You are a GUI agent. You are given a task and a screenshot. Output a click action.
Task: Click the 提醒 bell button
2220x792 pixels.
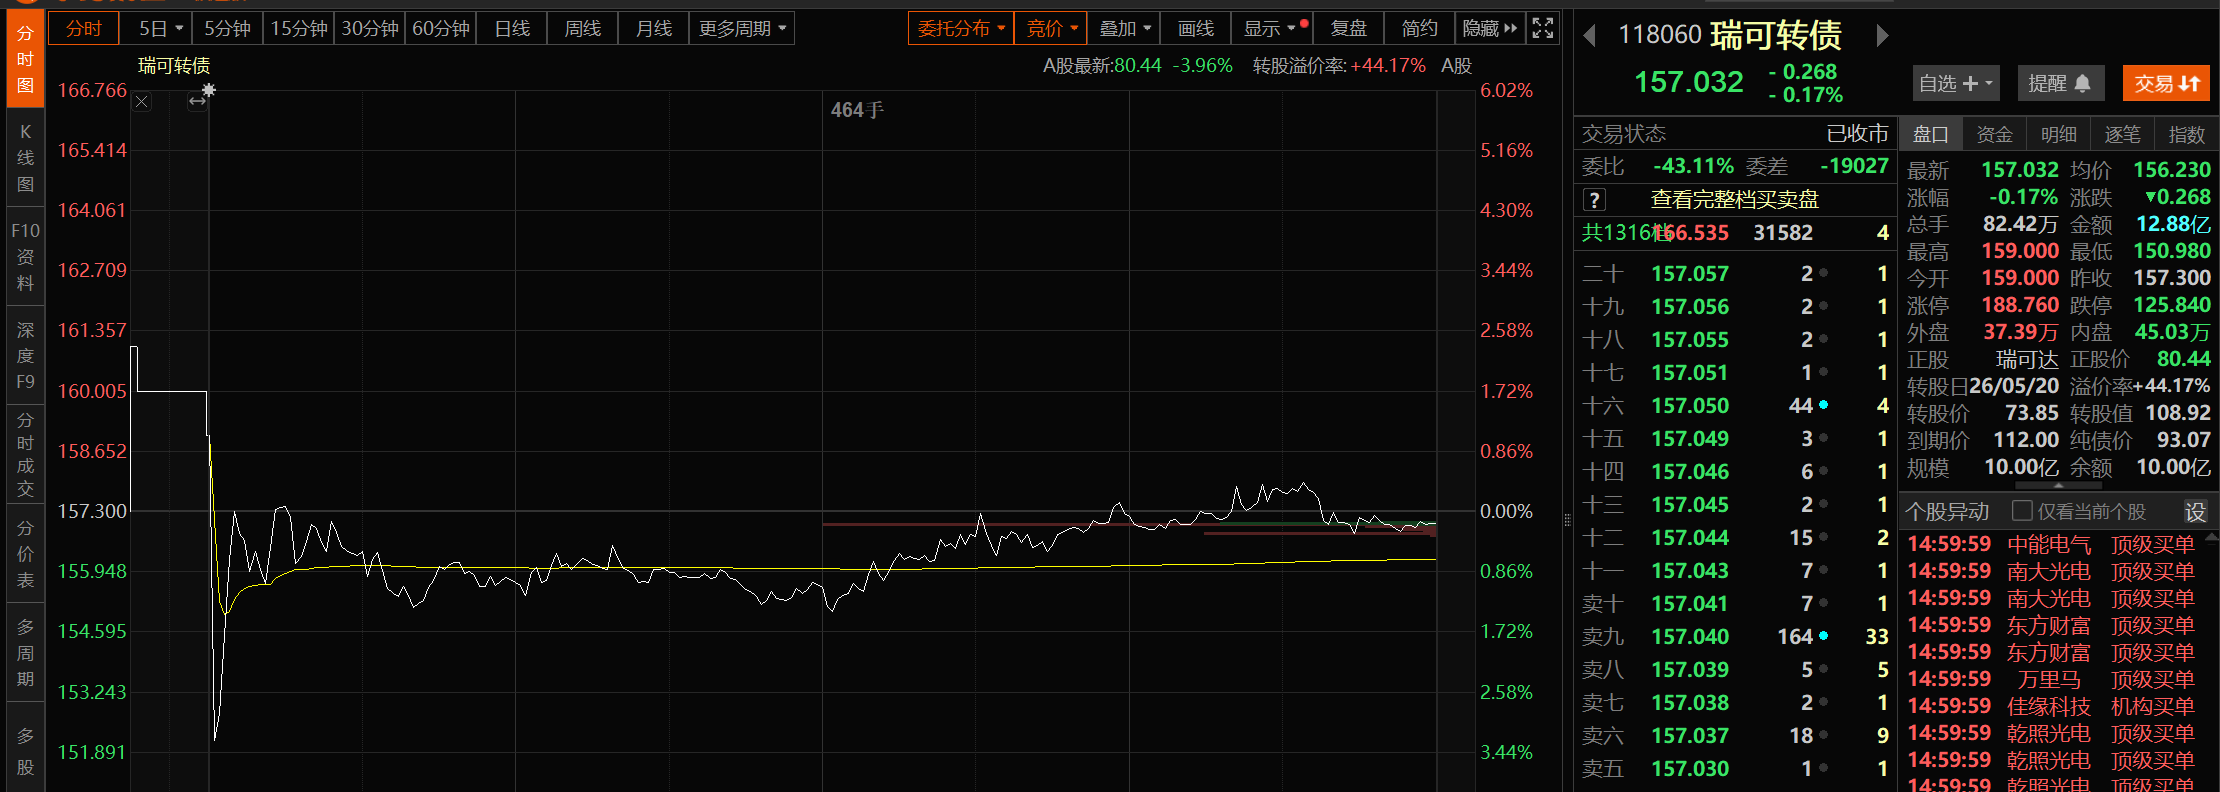[x=2061, y=83]
